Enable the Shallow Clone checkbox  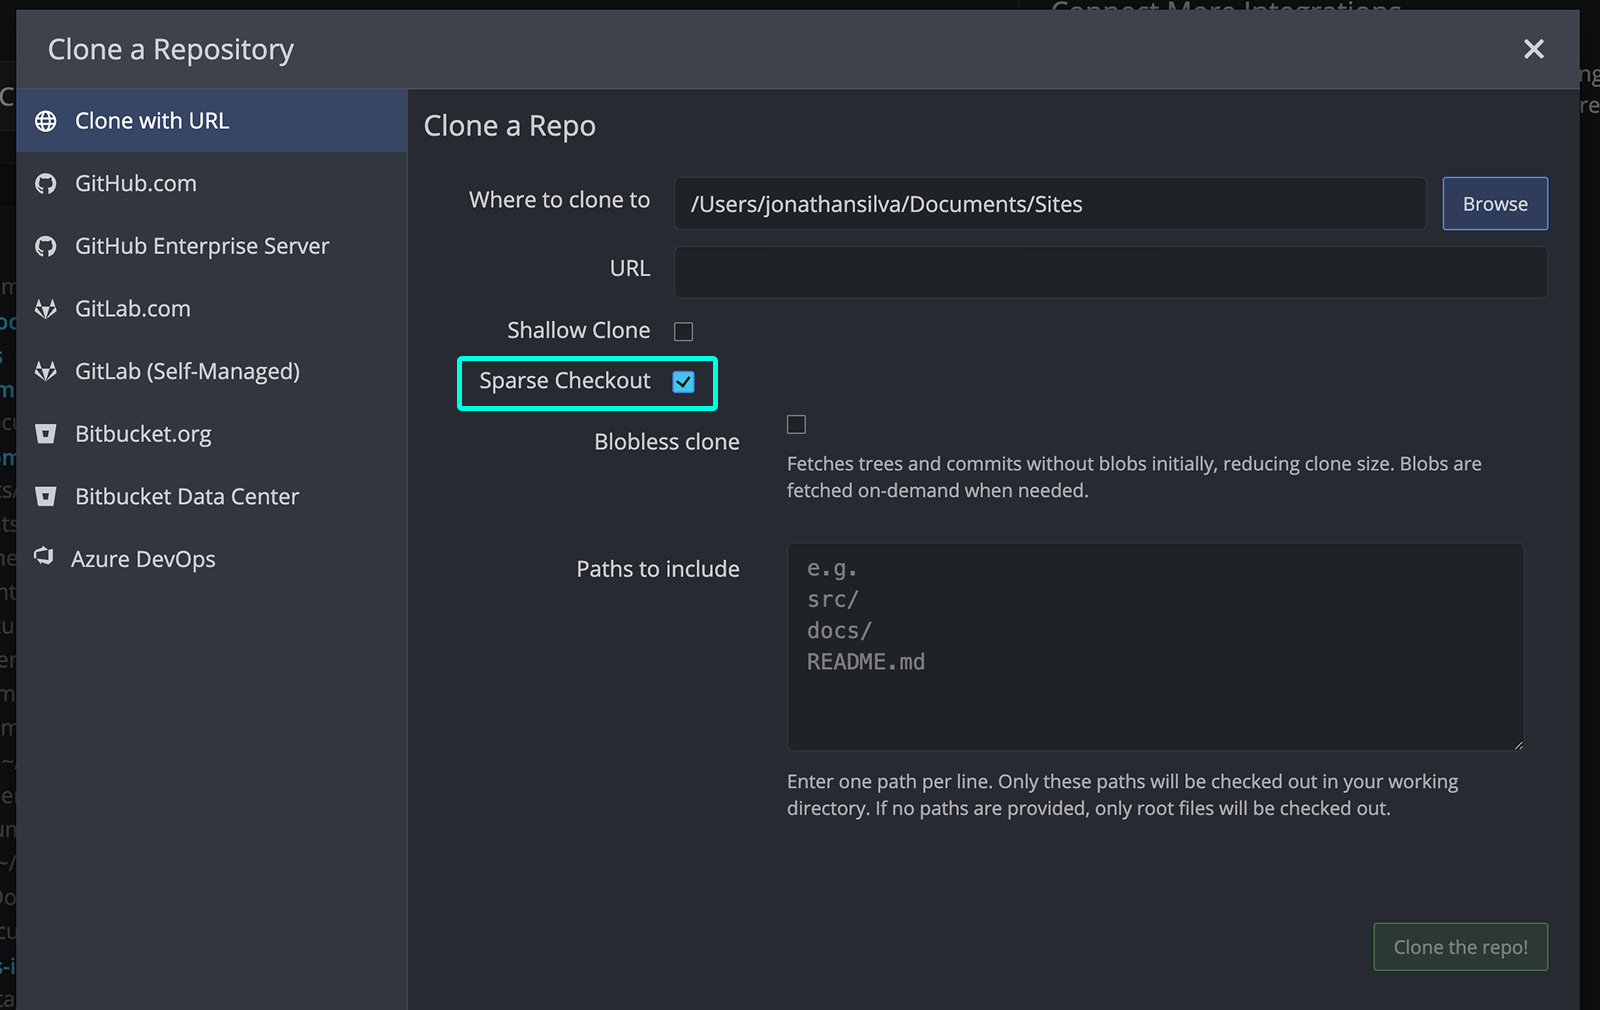(685, 330)
